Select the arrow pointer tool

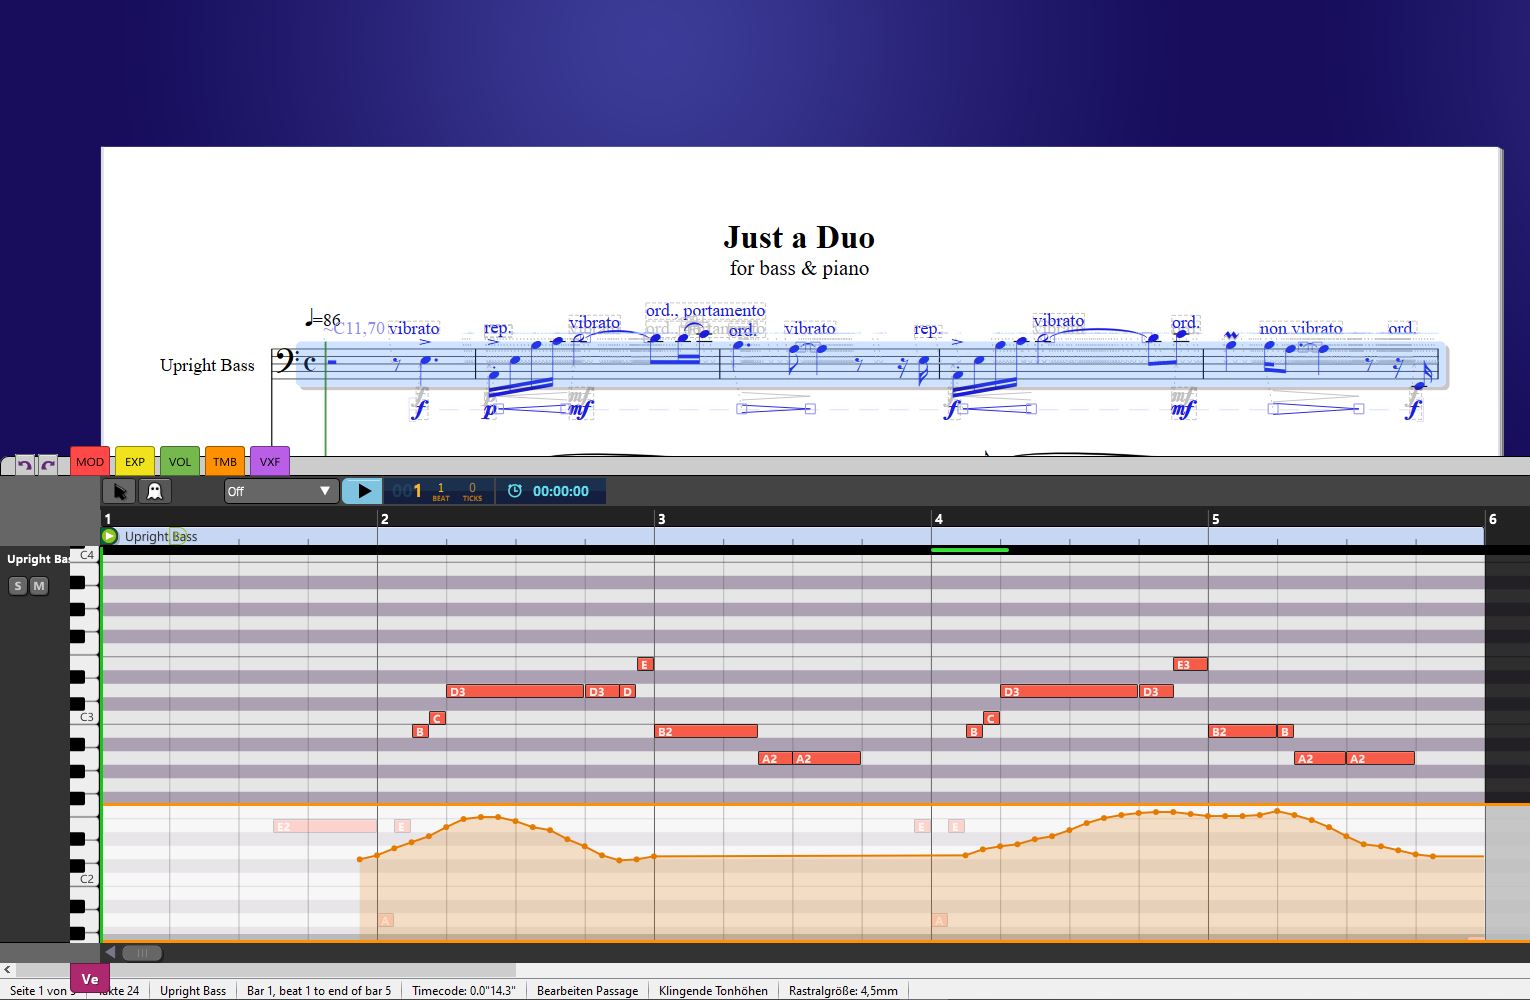[x=120, y=491]
